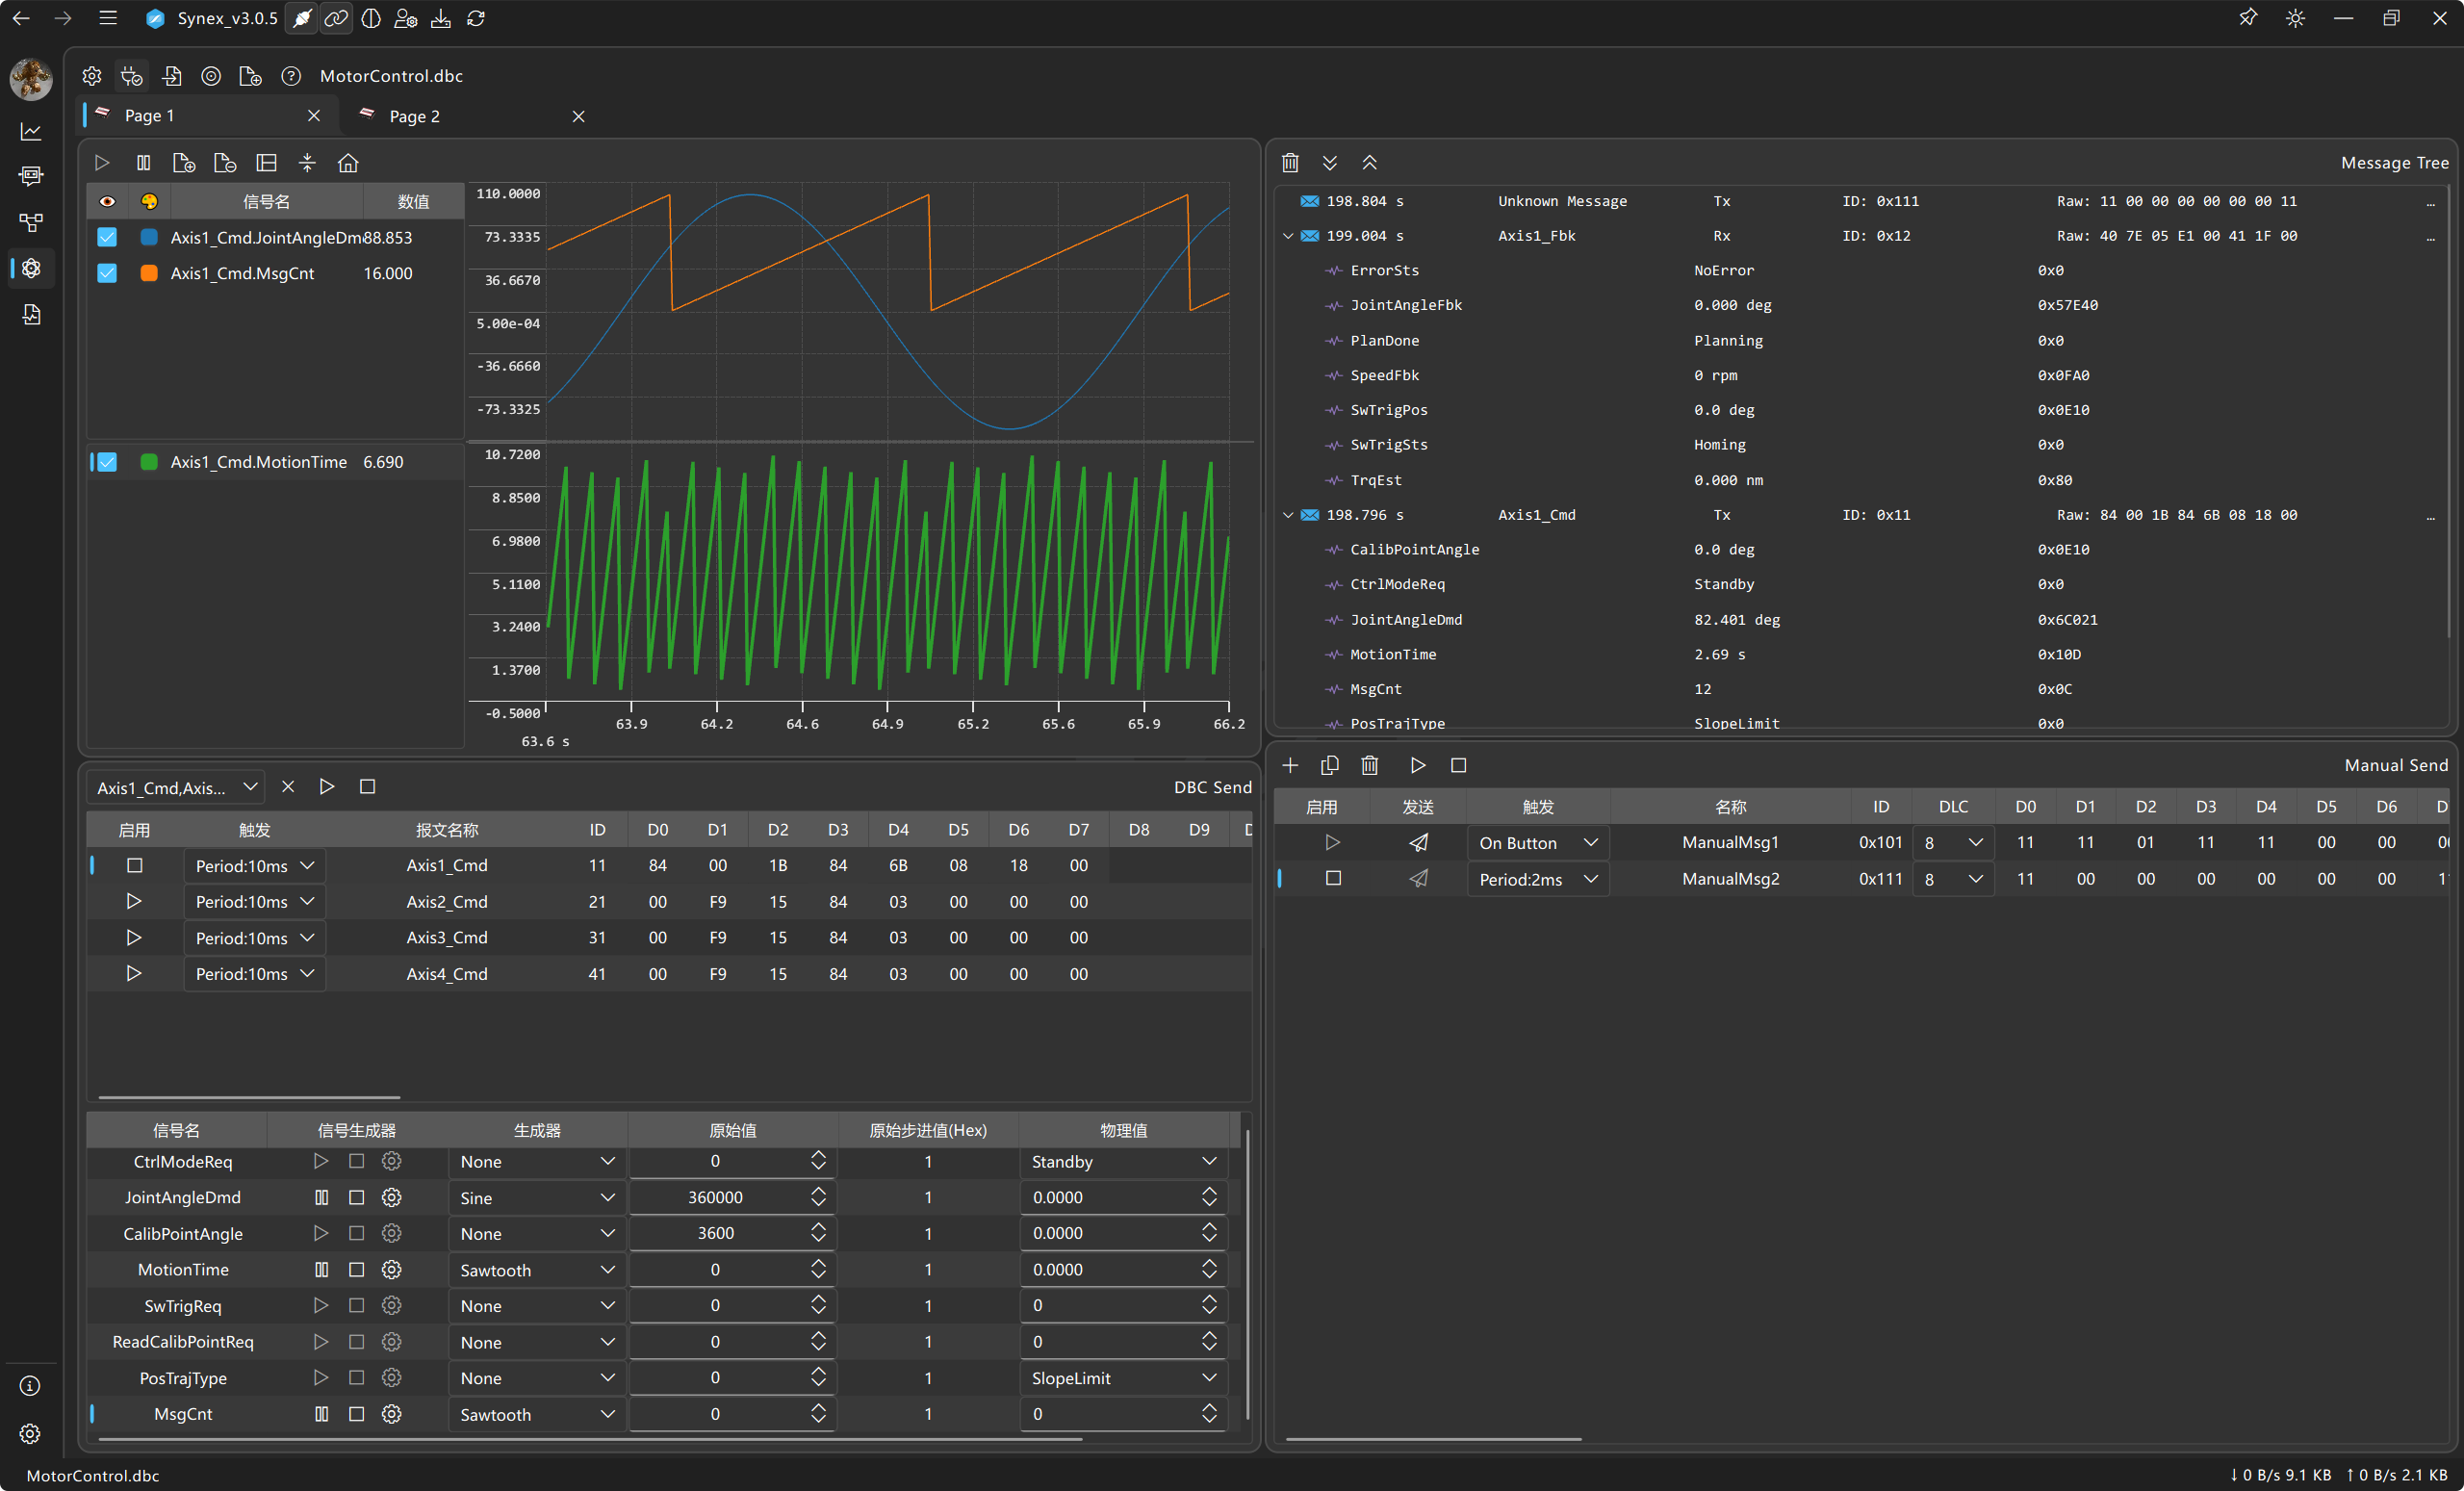This screenshot has width=2464, height=1491.
Task: Click the green color swatch for MotionTime
Action: [149, 462]
